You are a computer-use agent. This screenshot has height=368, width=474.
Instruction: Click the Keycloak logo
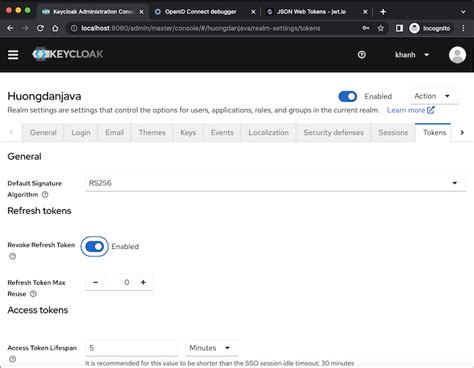click(68, 54)
